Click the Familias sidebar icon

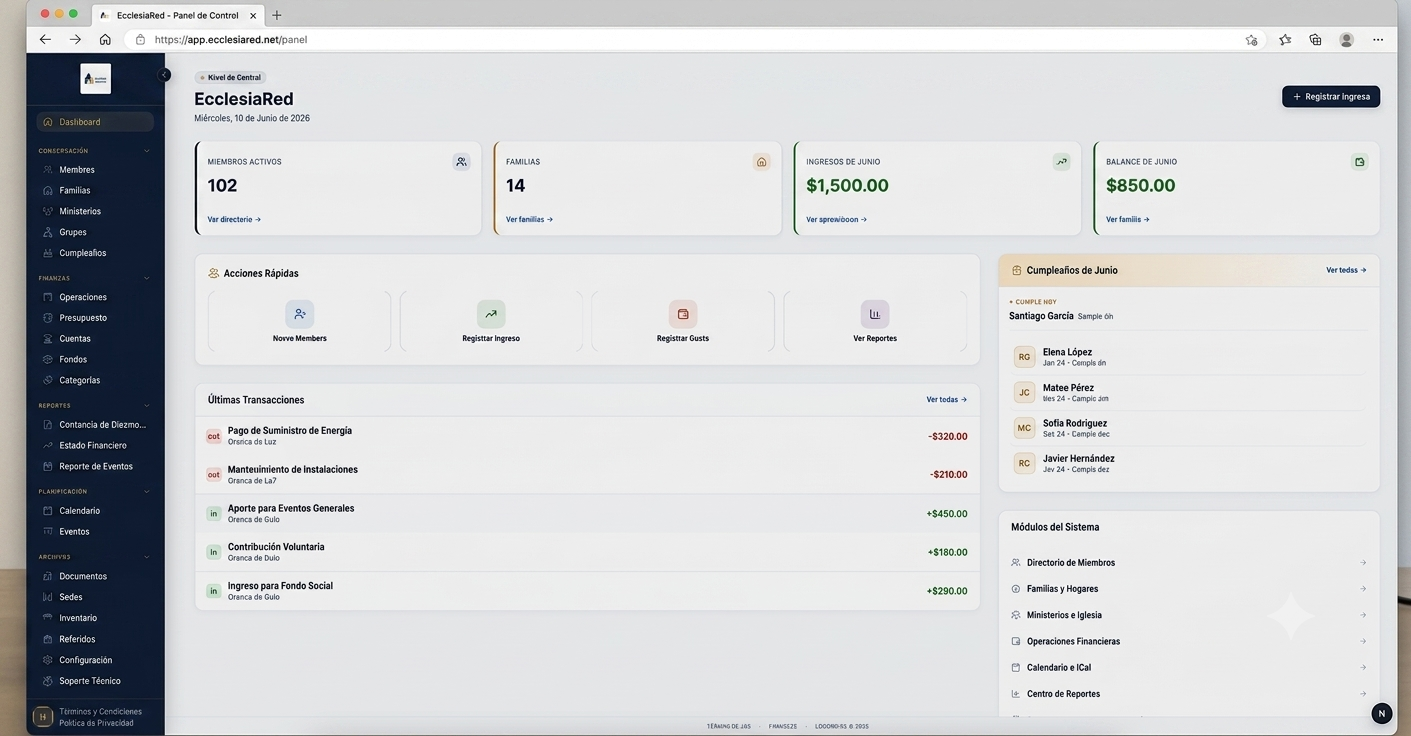47,190
